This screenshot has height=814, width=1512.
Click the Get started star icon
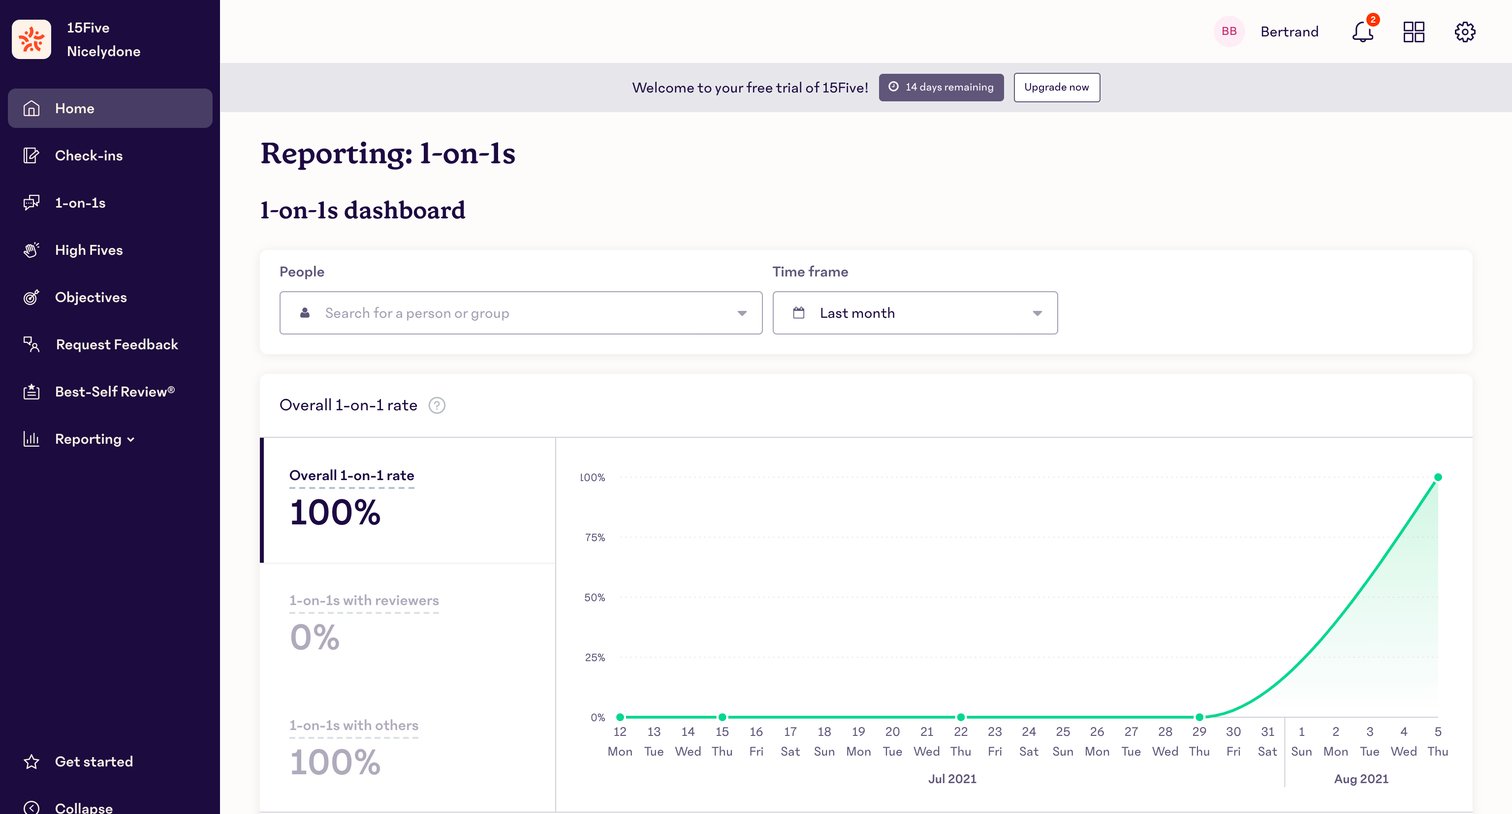click(31, 762)
